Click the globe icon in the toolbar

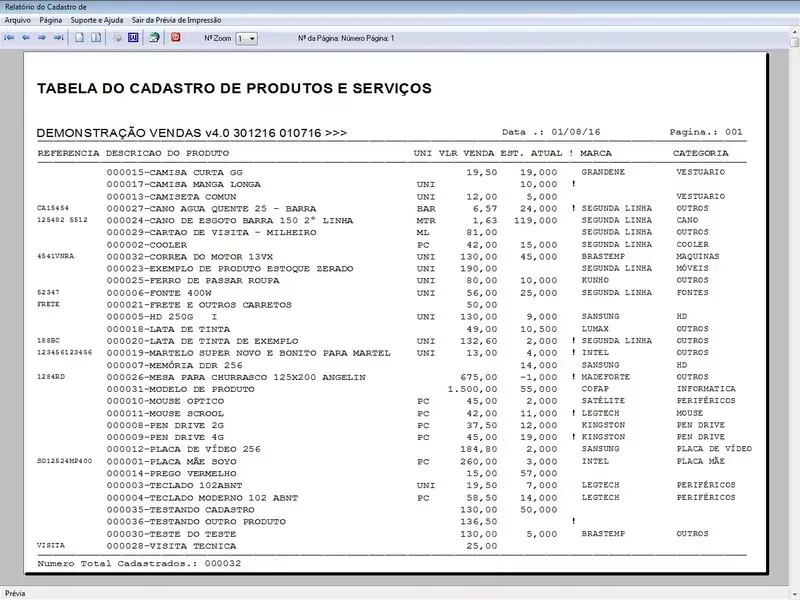click(154, 38)
